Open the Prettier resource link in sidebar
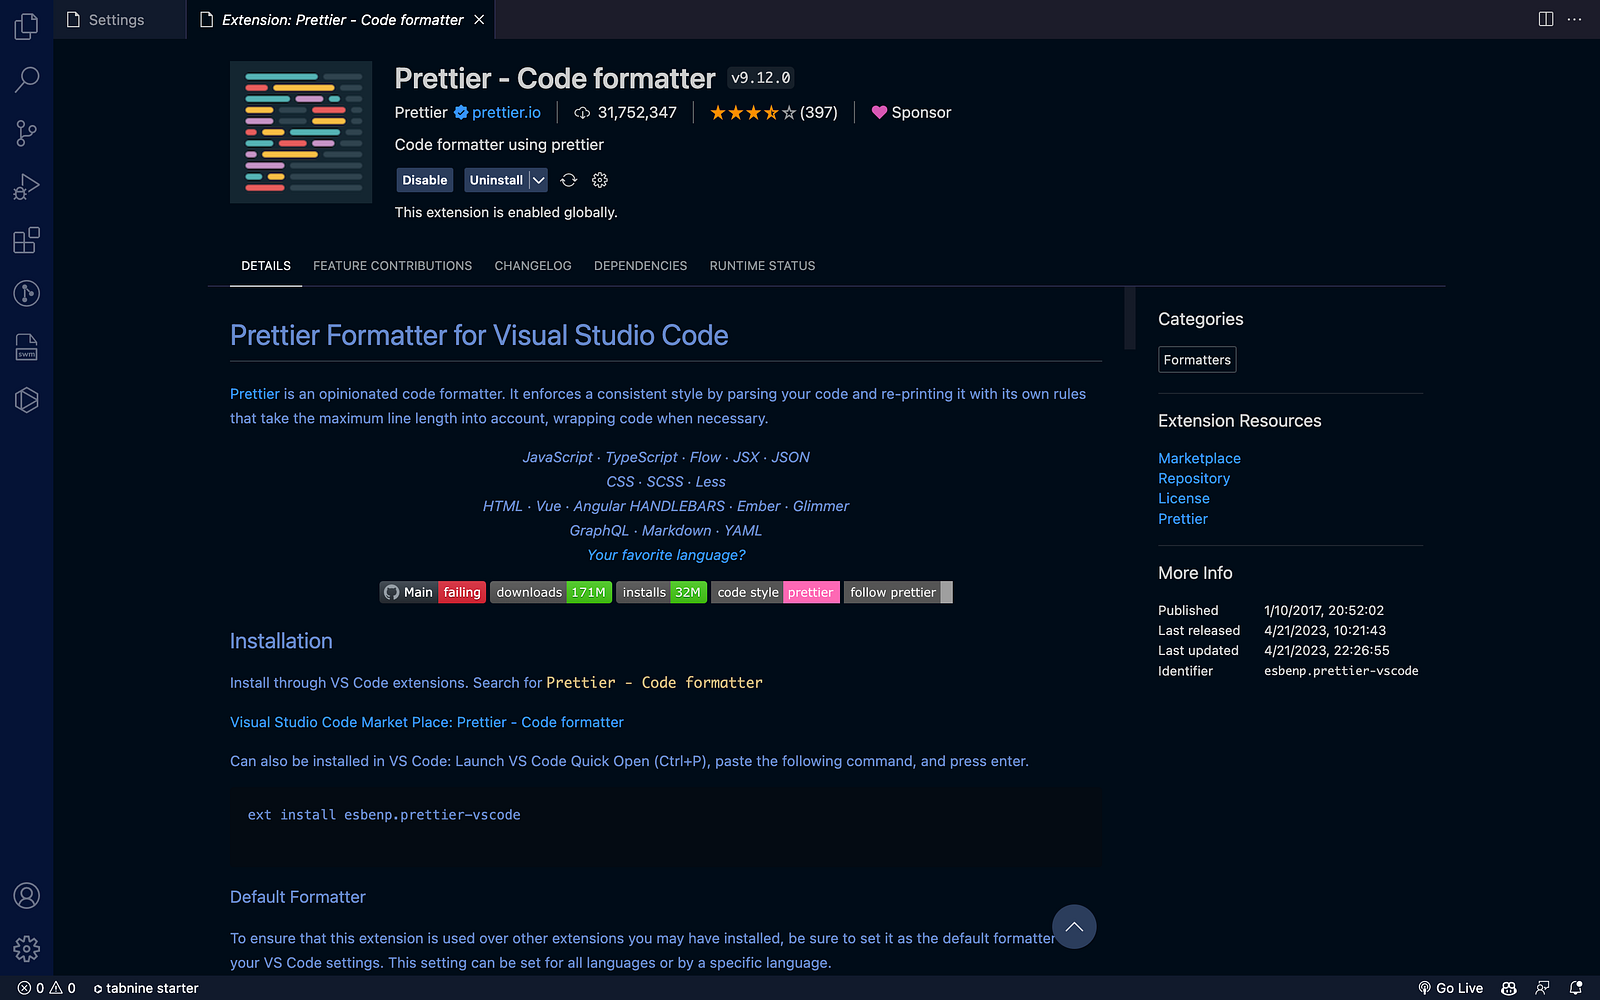Screen dimensions: 1600x1000 click(1183, 519)
